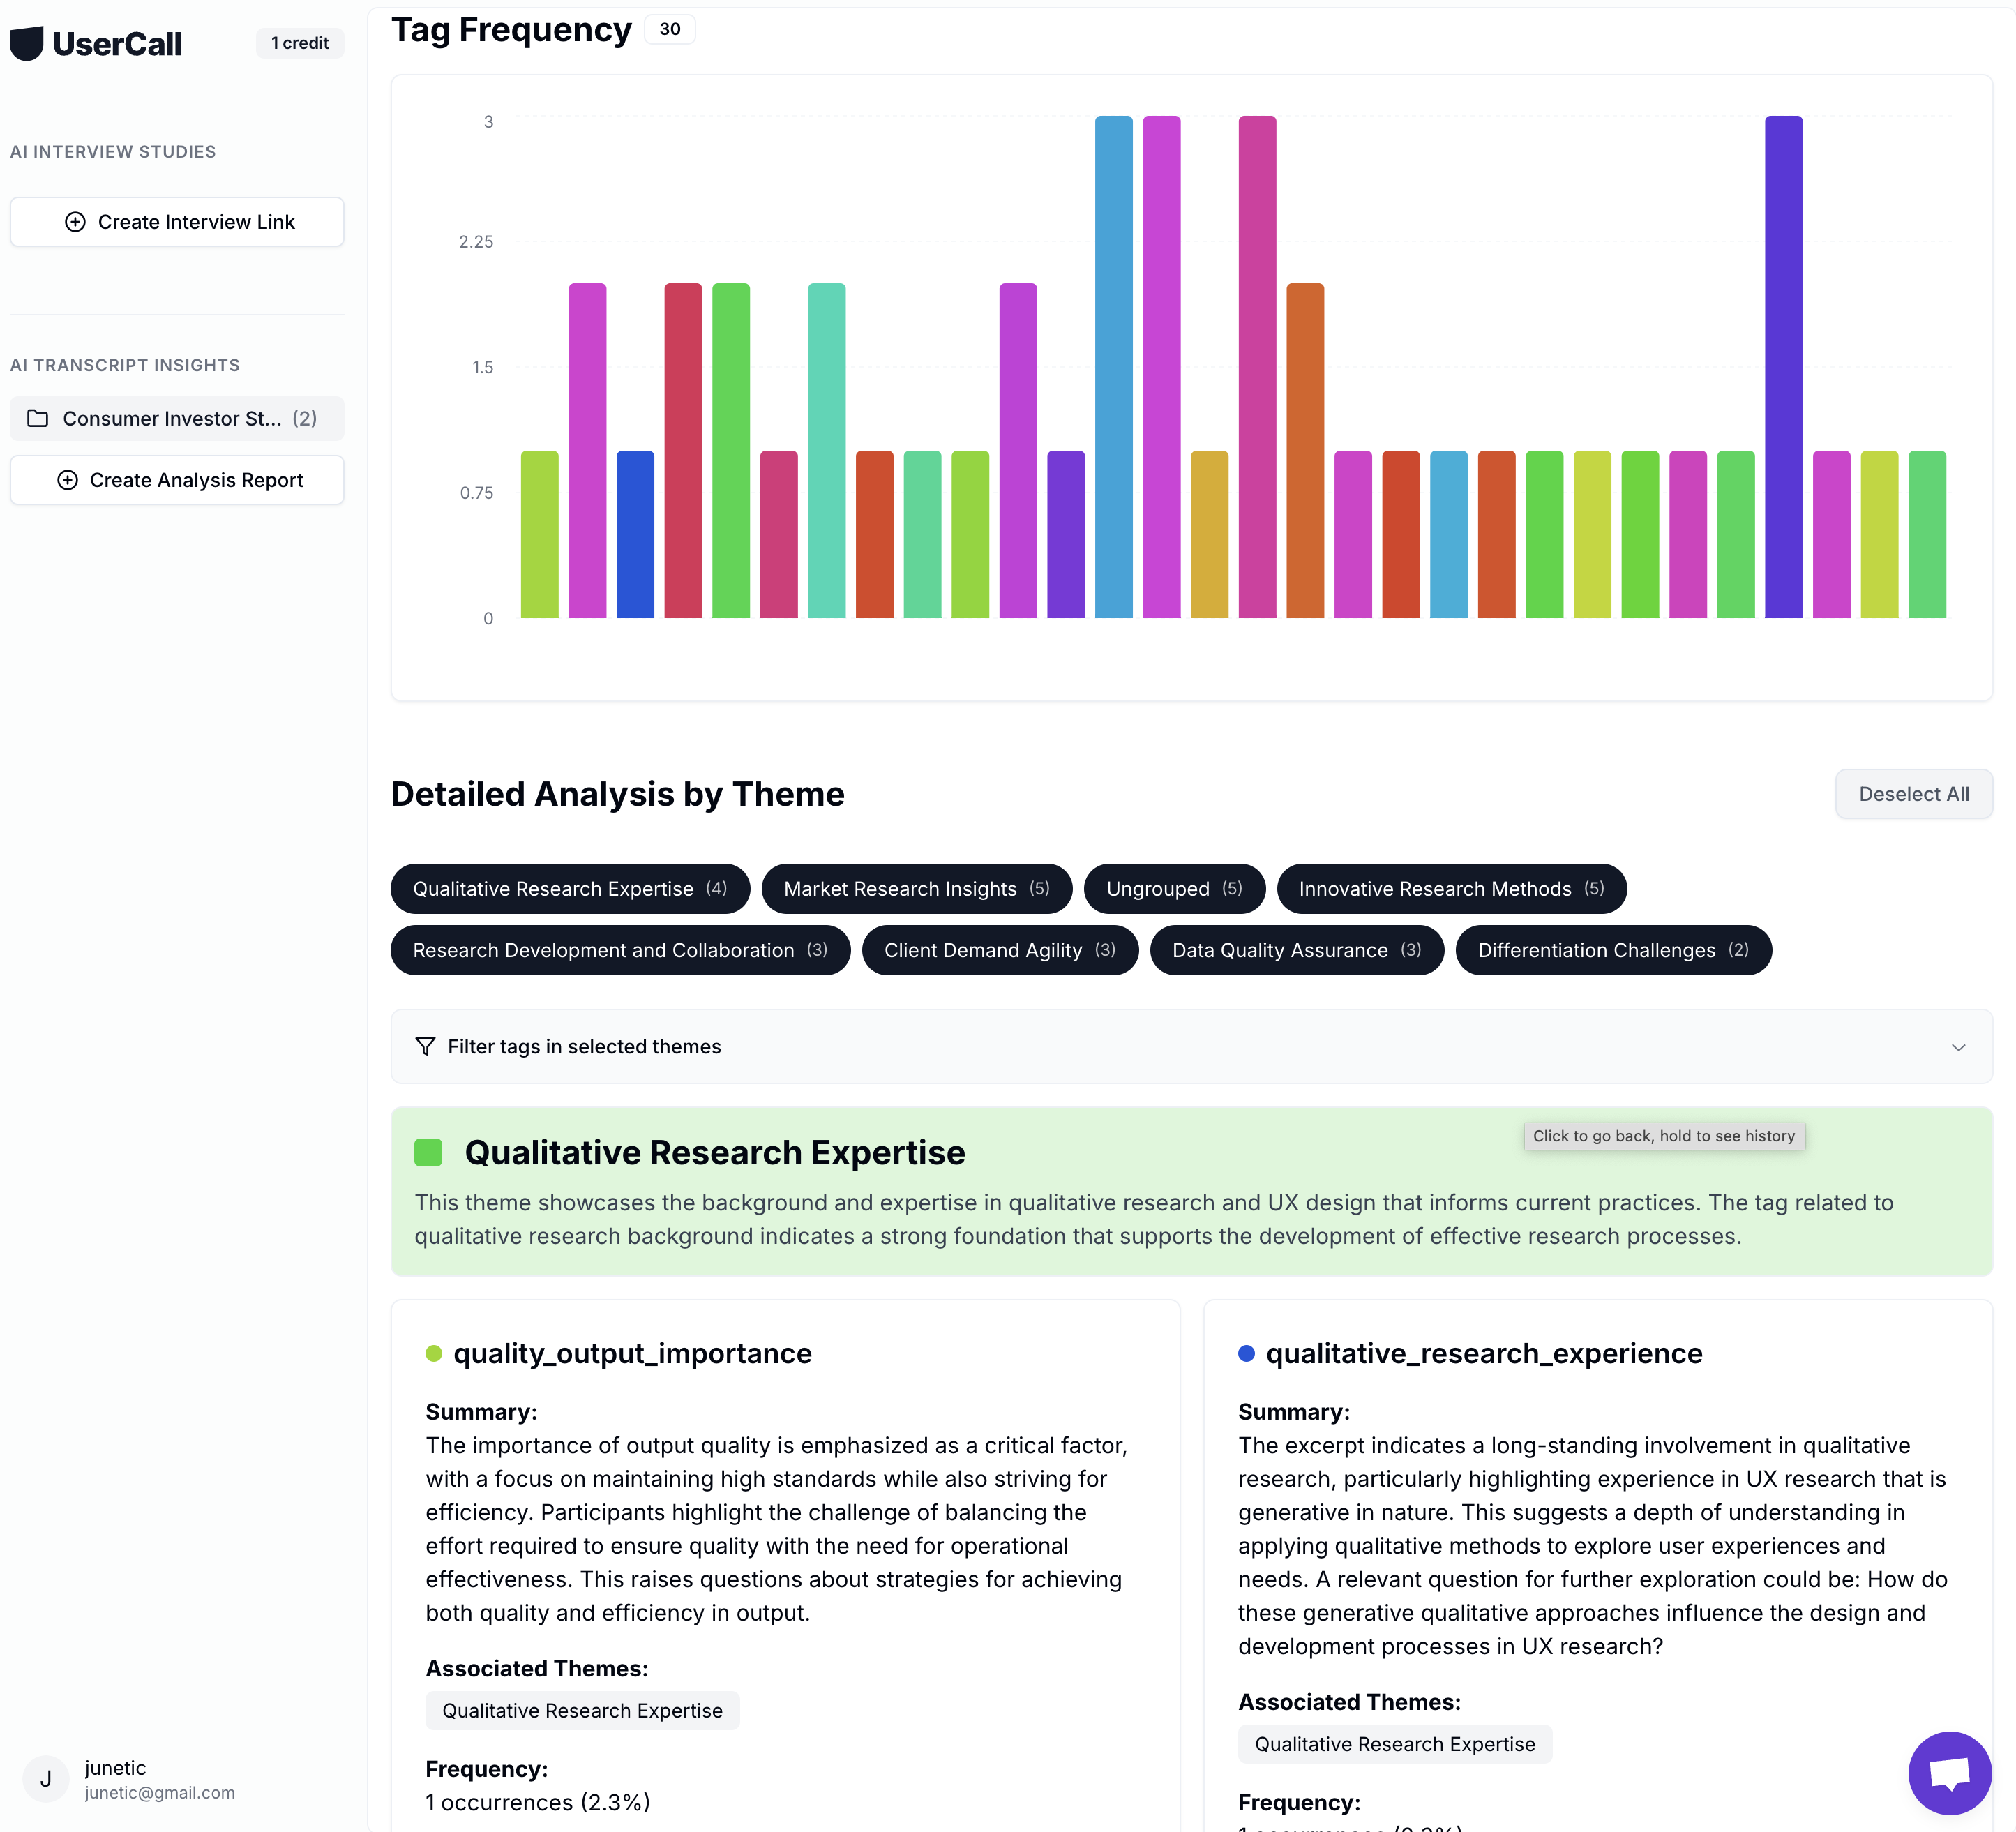
Task: Toggle the Ungrouped theme chip
Action: (1173, 889)
